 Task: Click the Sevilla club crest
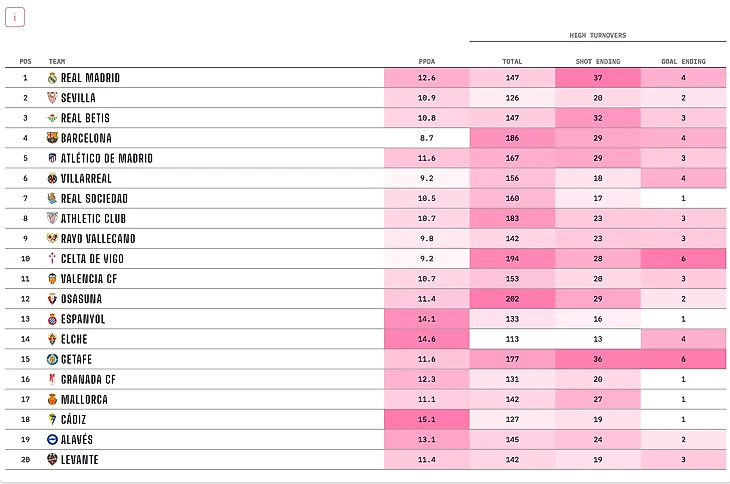coord(52,98)
